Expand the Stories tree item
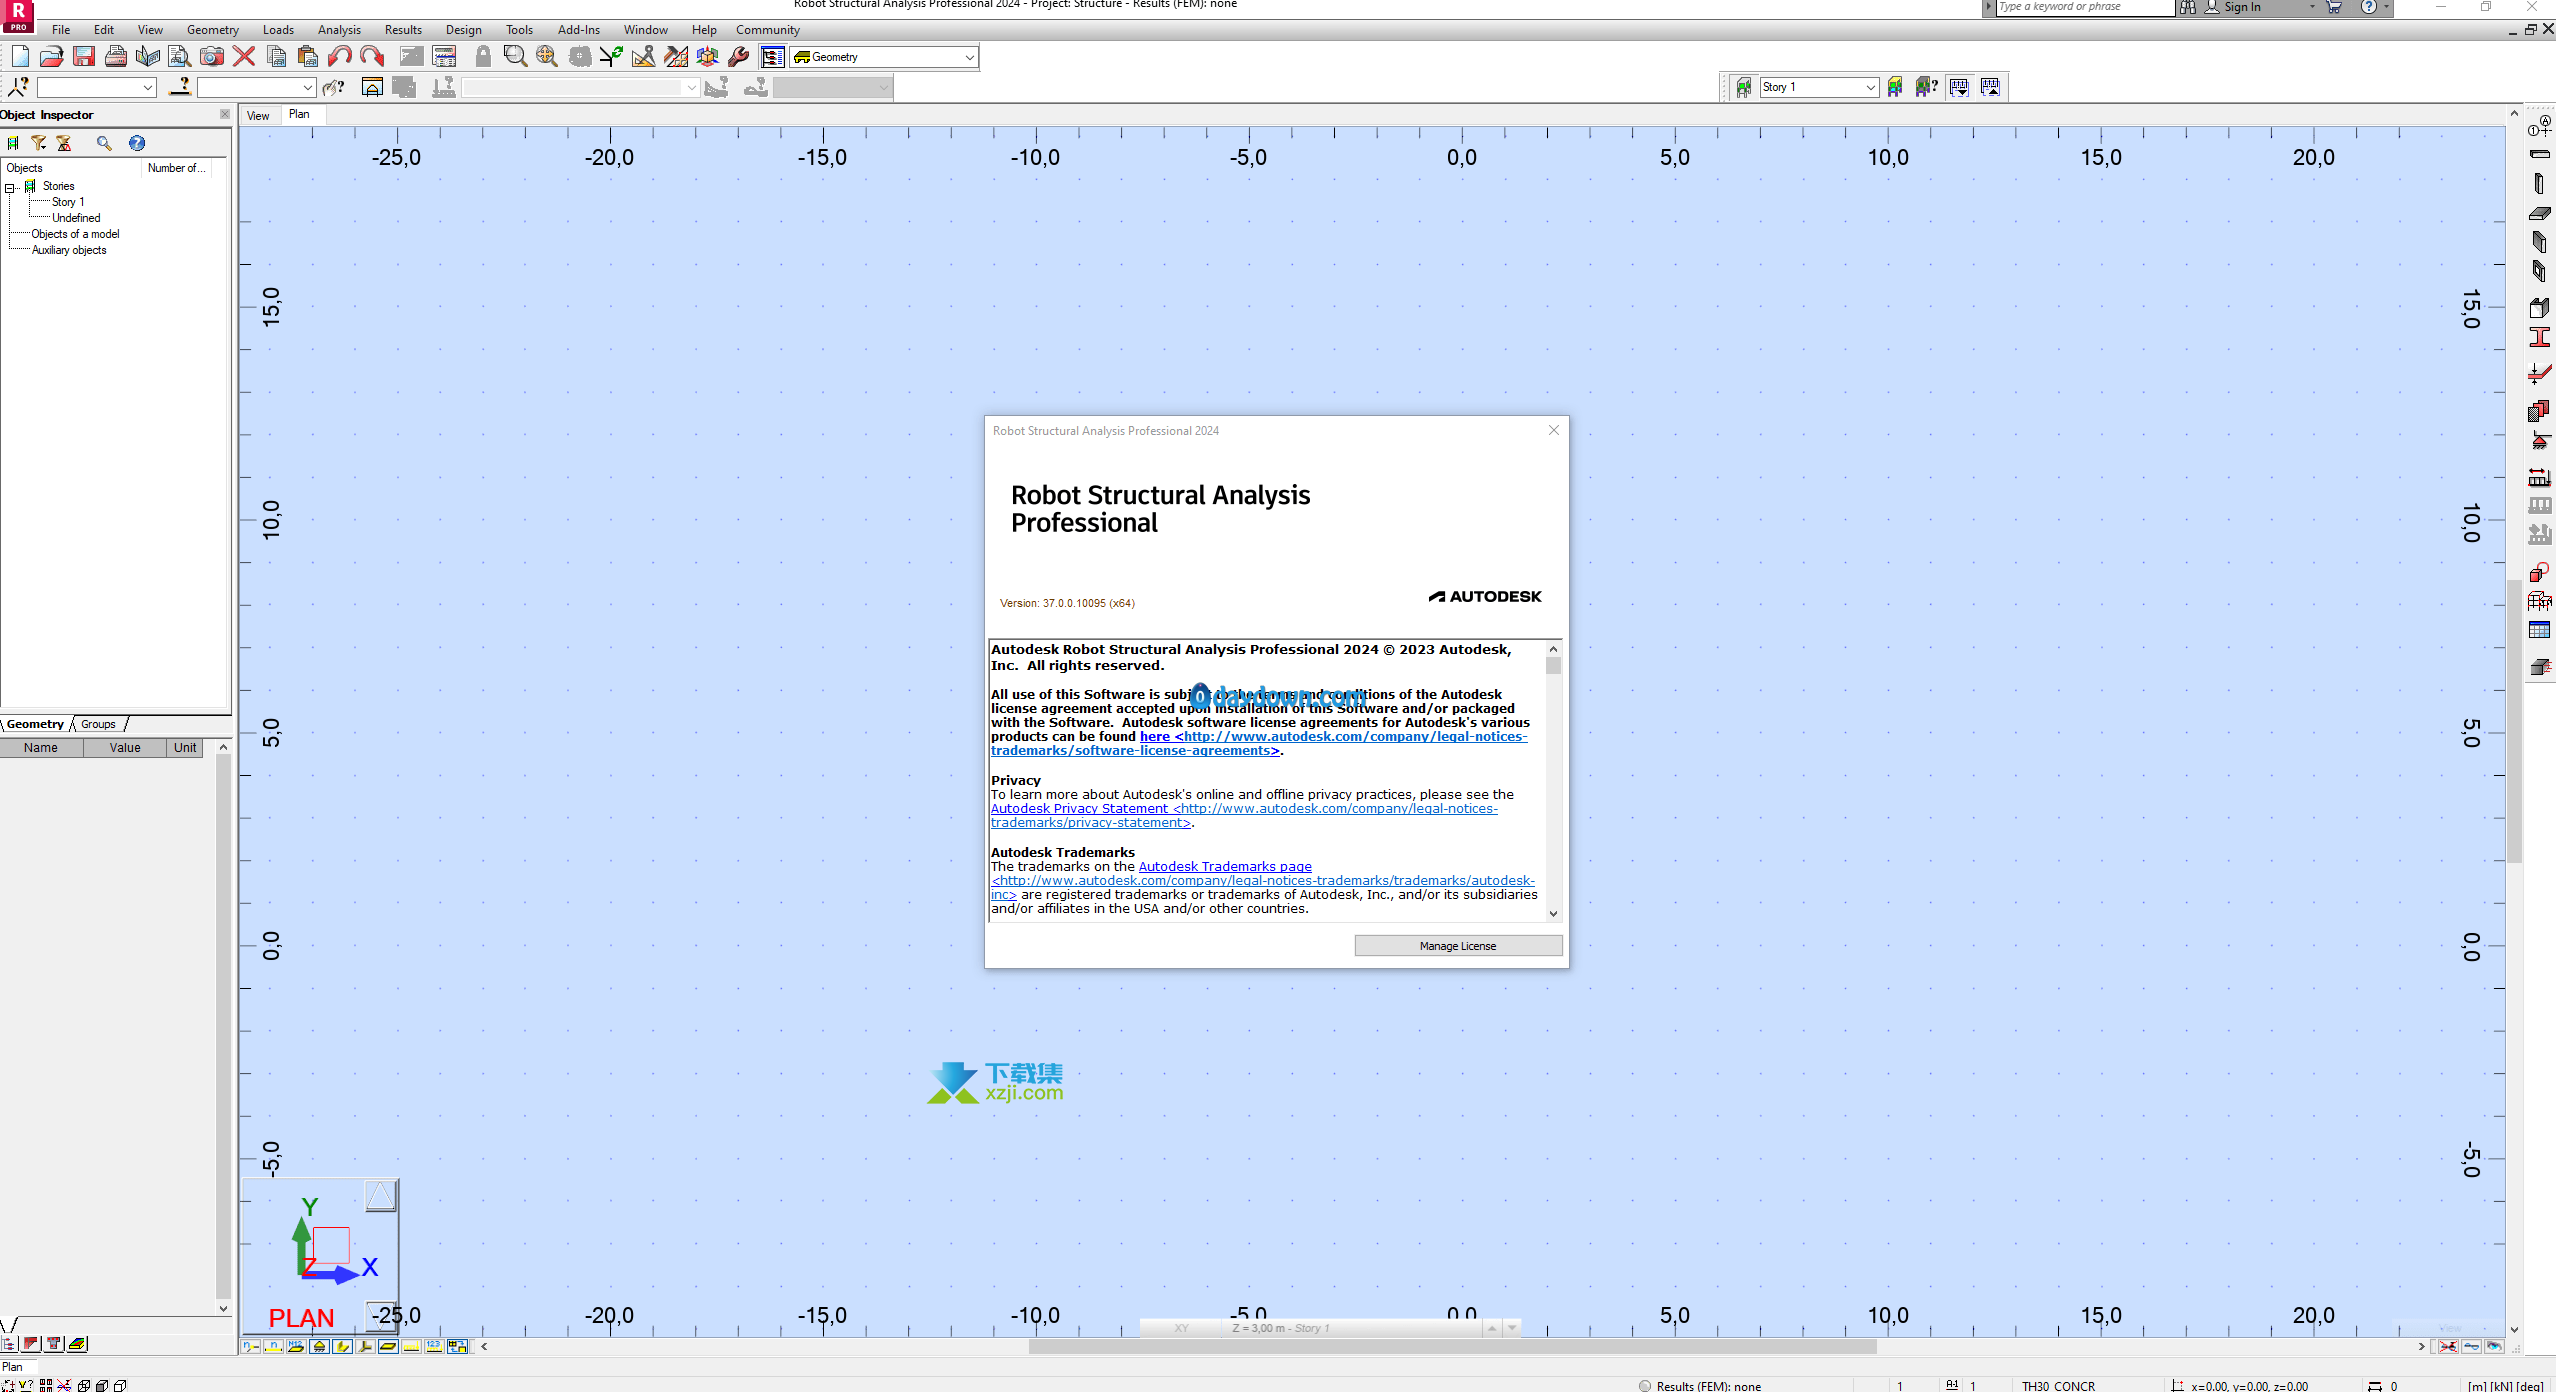Viewport: 2556px width, 1392px height. 14,187
